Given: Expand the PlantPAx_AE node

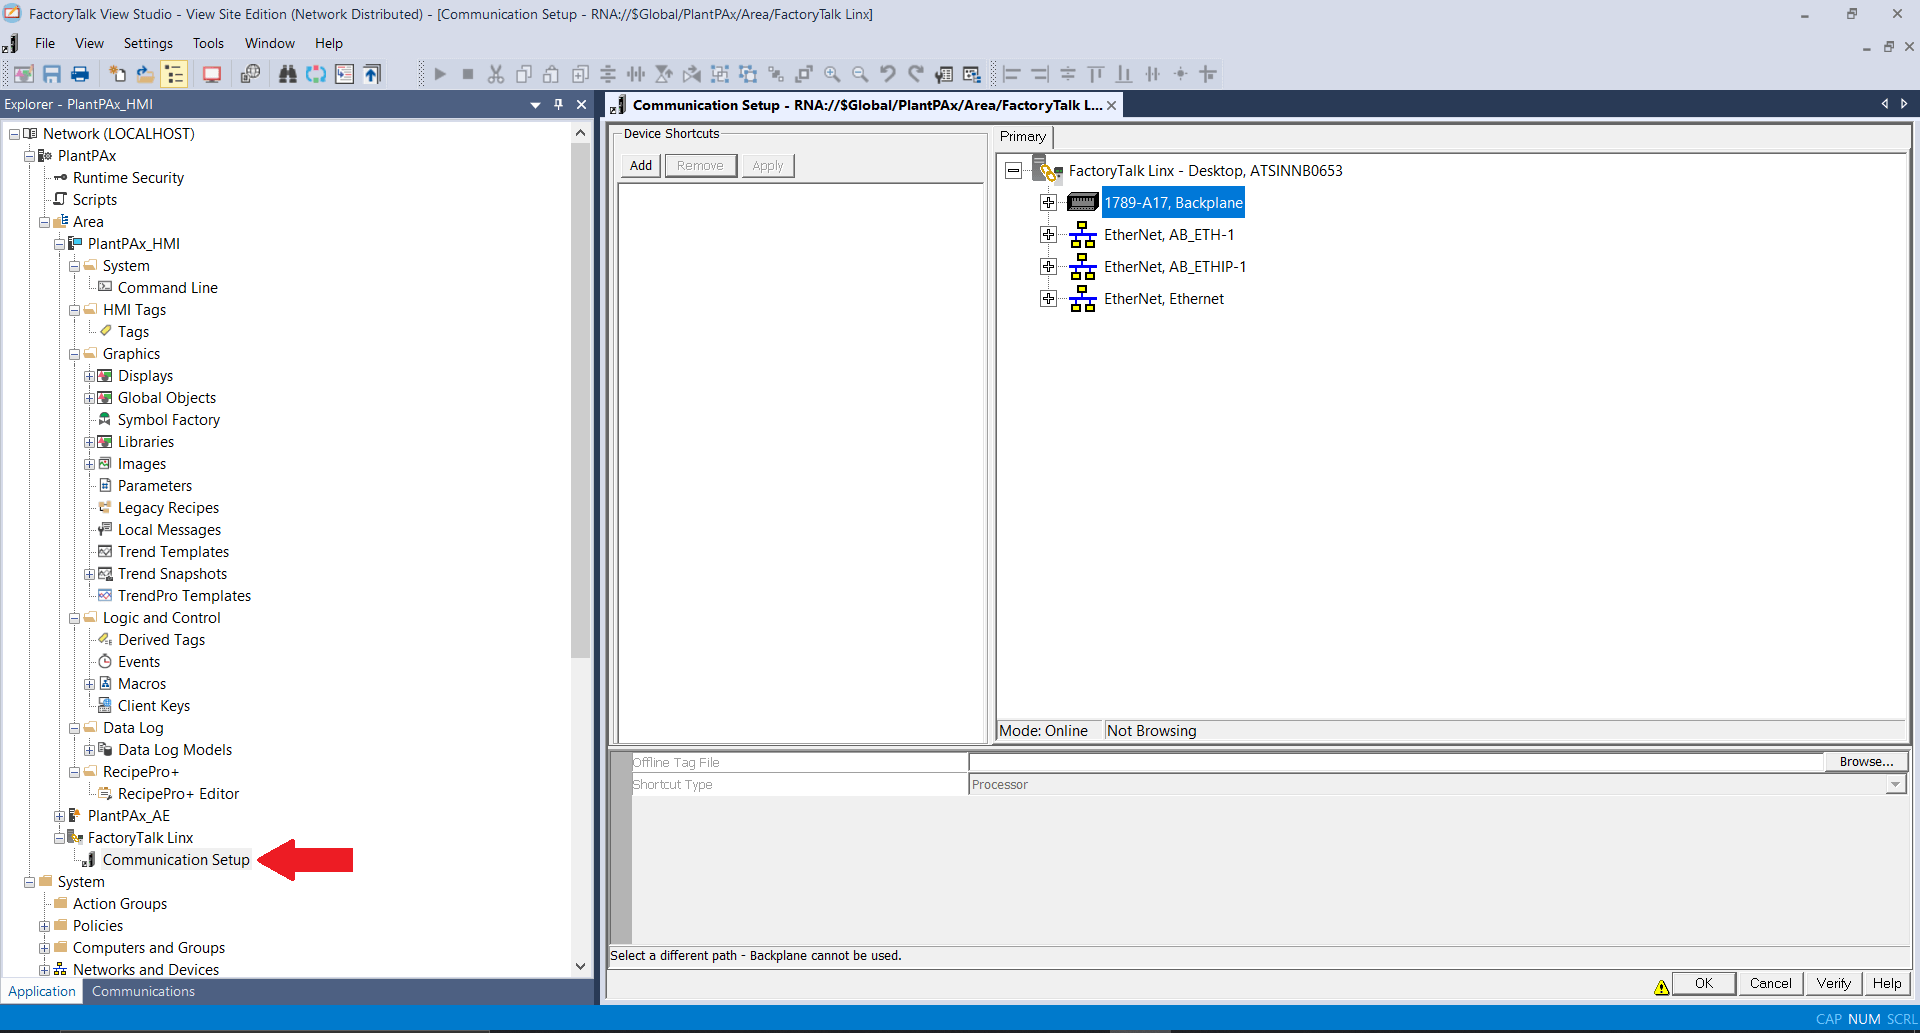Looking at the screenshot, I should tap(59, 816).
